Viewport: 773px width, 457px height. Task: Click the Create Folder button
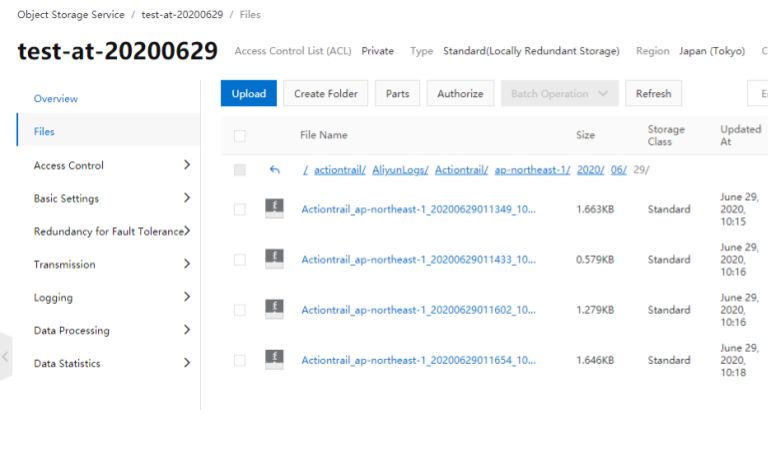click(326, 93)
